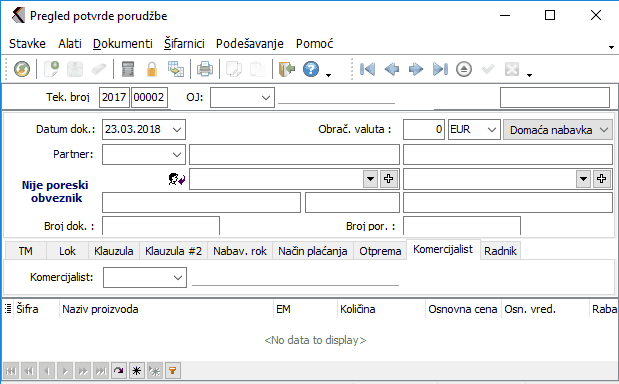Click the printer icon
The image size is (619, 384).
[205, 69]
